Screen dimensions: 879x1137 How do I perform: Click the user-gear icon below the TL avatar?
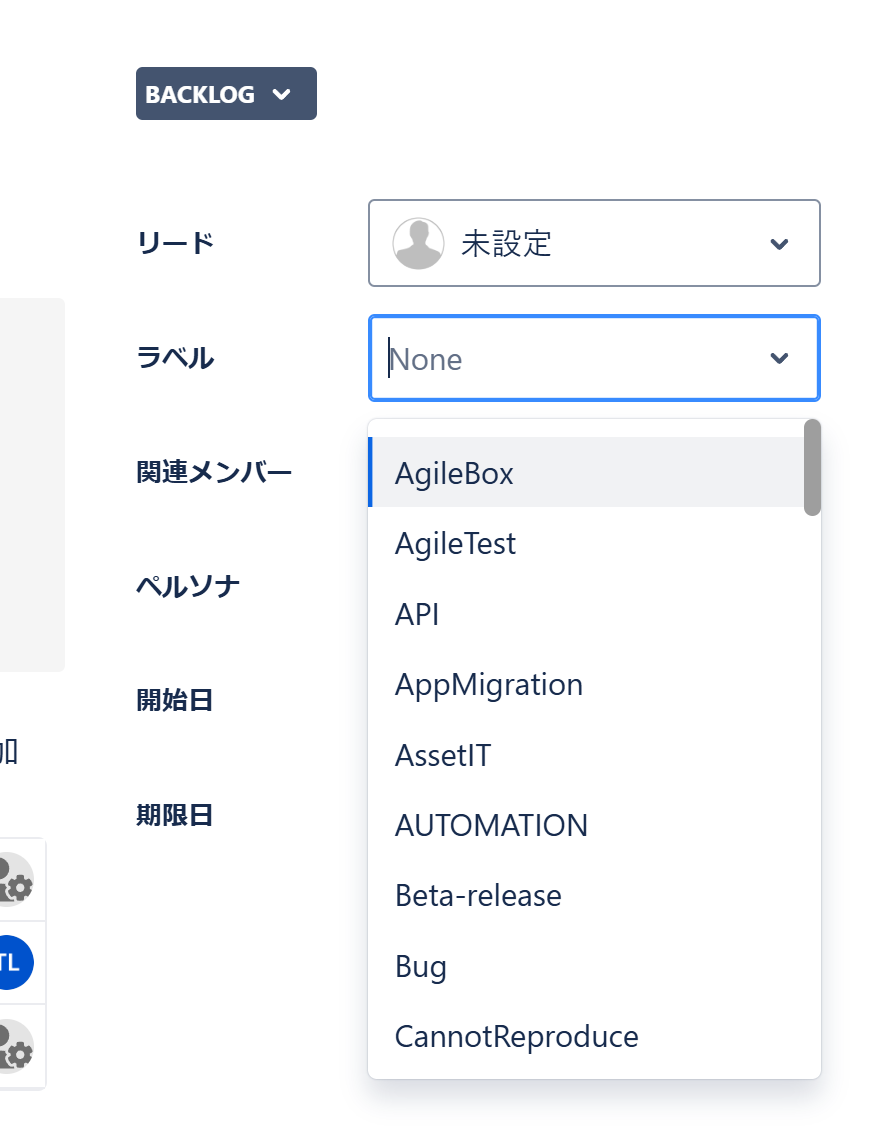pyautogui.click(x=14, y=1046)
